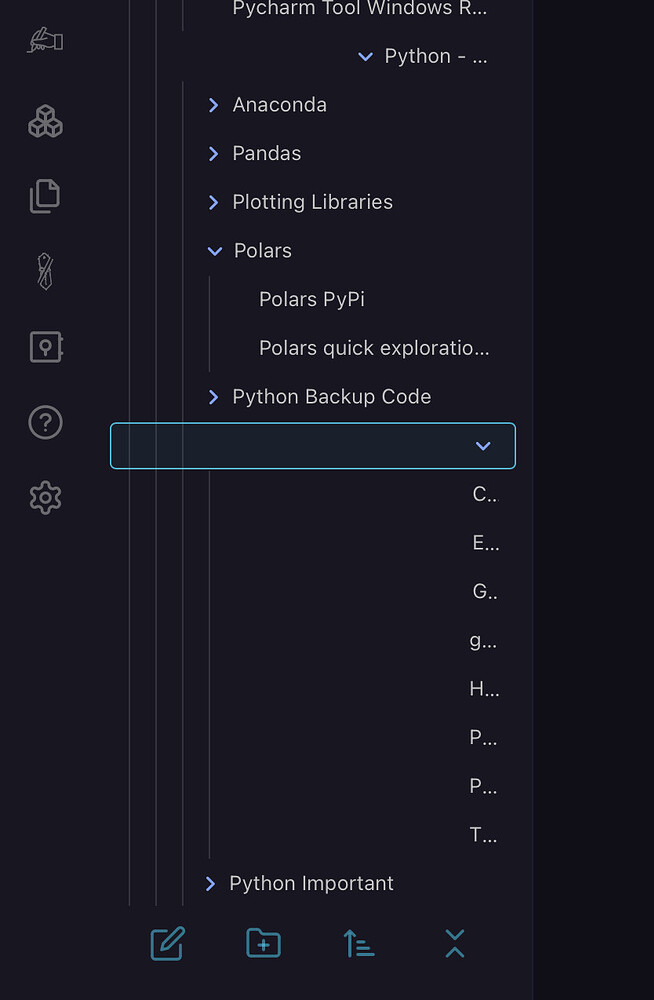Image resolution: width=654 pixels, height=1000 pixels.
Task: Click the stacked cubes ribbon icon
Action: point(45,121)
